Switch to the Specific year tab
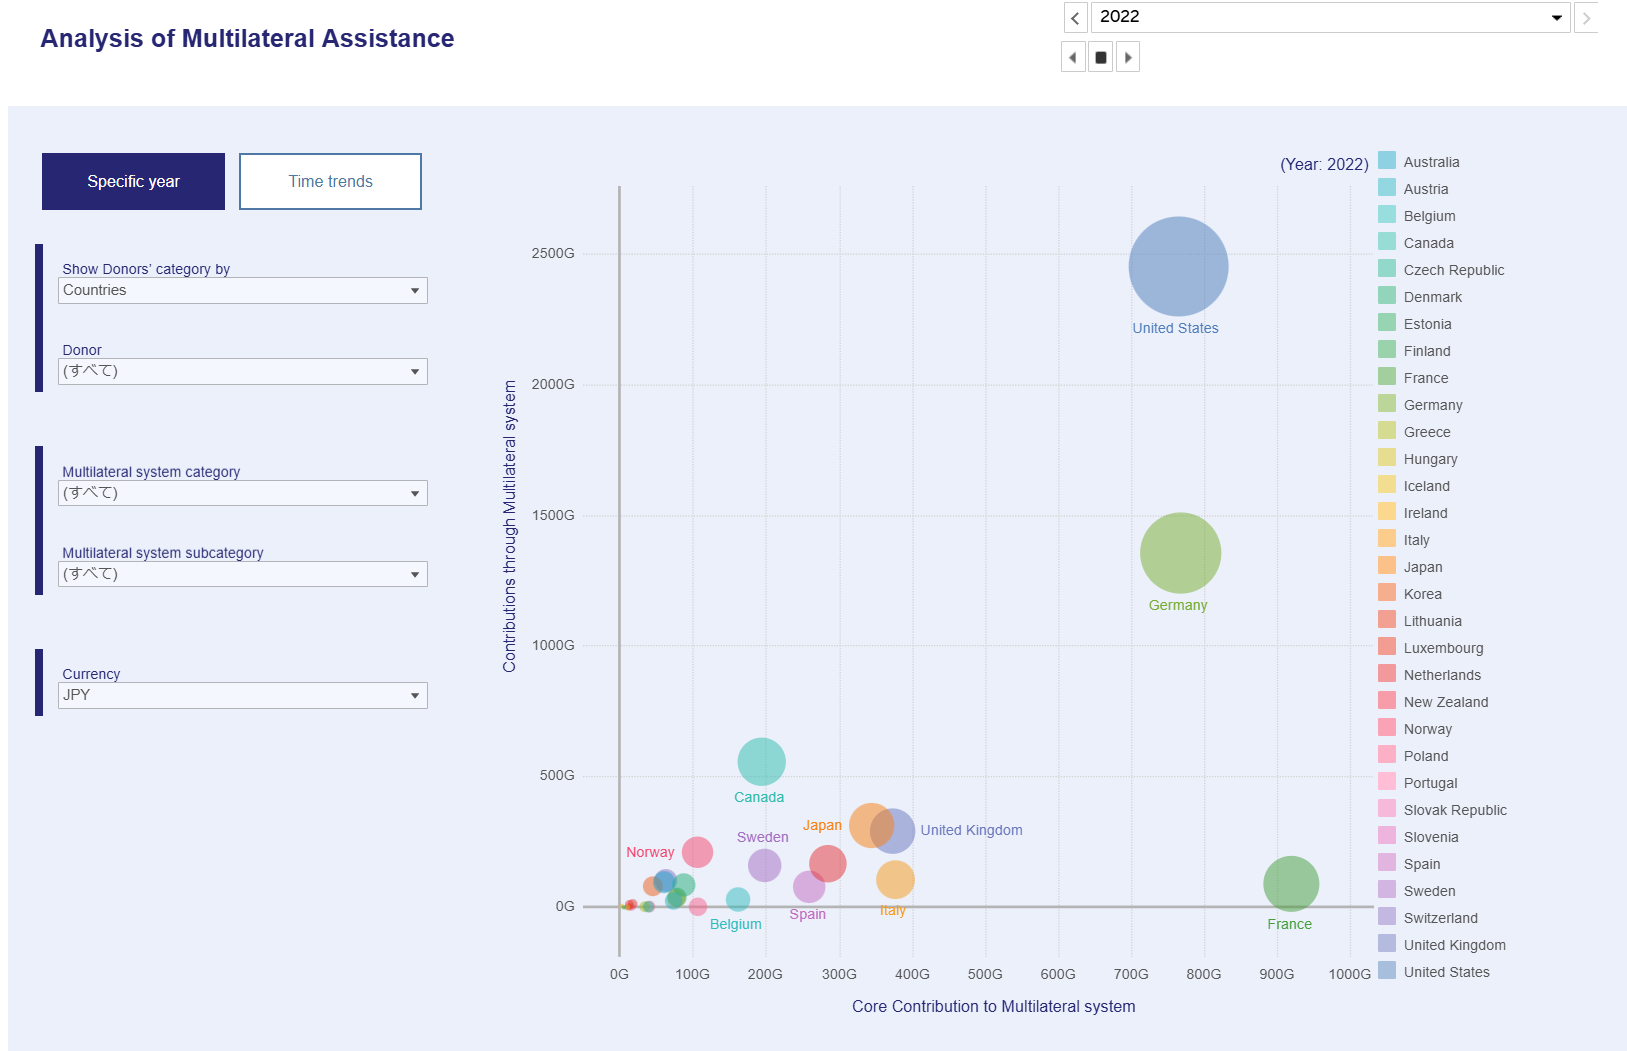 (x=133, y=181)
